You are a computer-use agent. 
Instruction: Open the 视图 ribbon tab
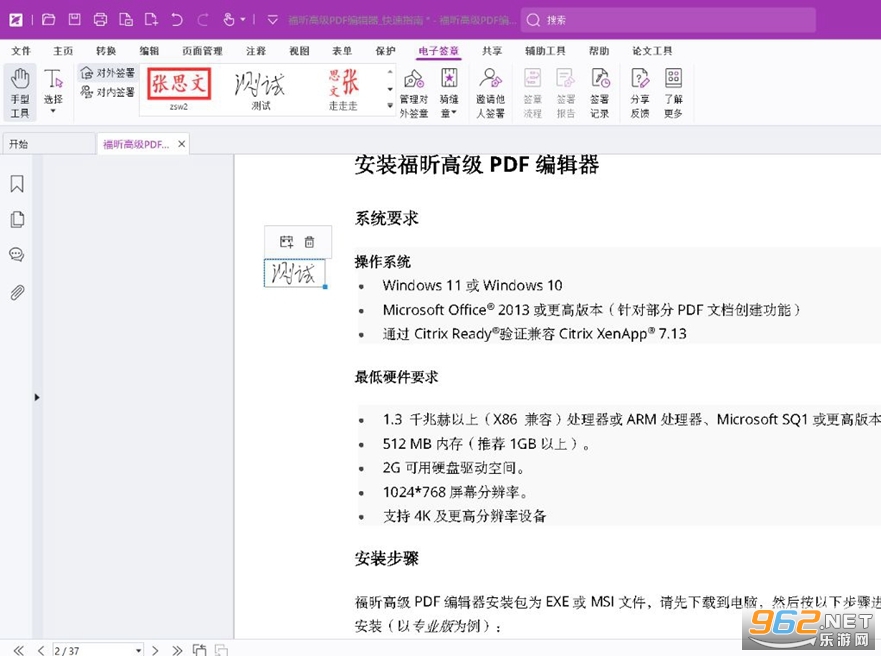299,51
